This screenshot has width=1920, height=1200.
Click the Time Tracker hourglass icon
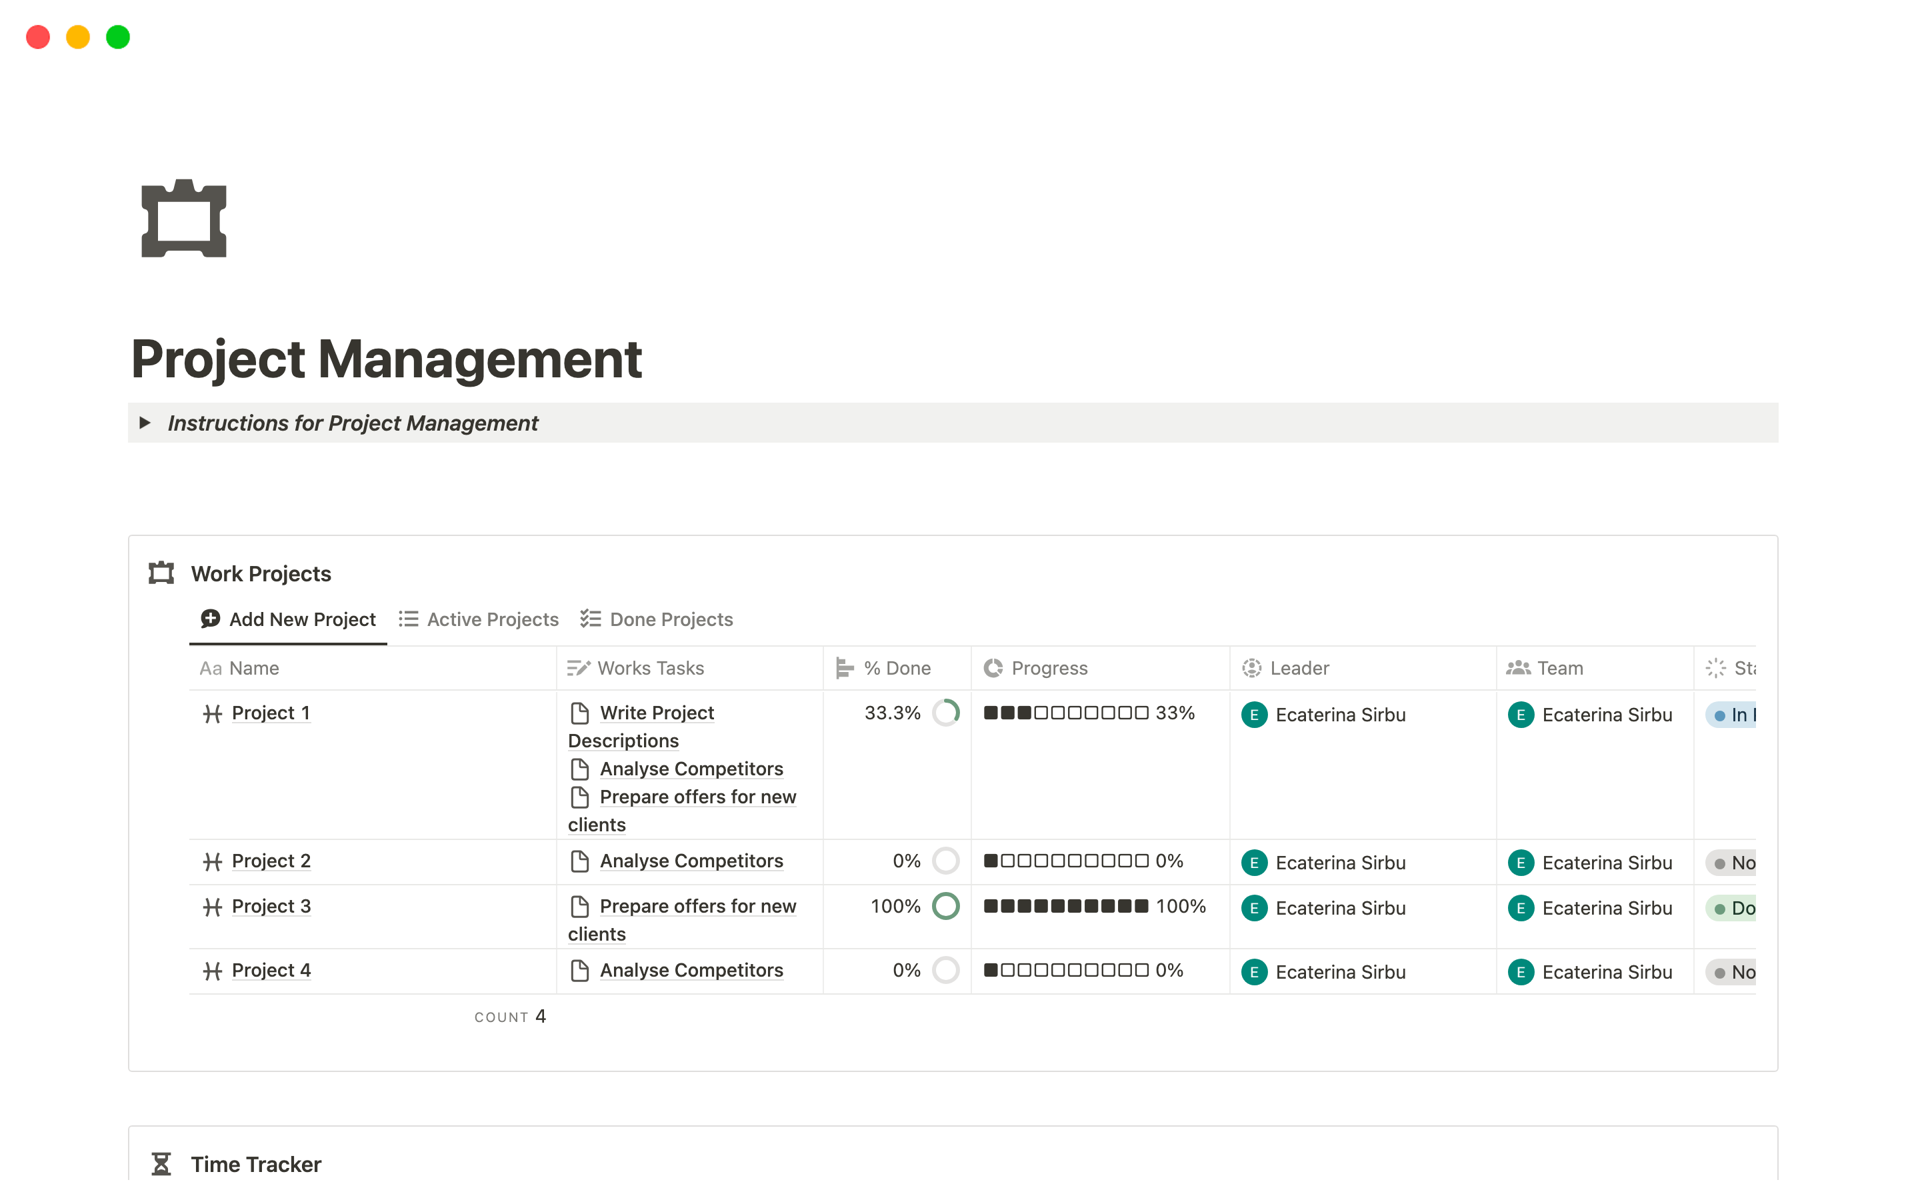161,1164
